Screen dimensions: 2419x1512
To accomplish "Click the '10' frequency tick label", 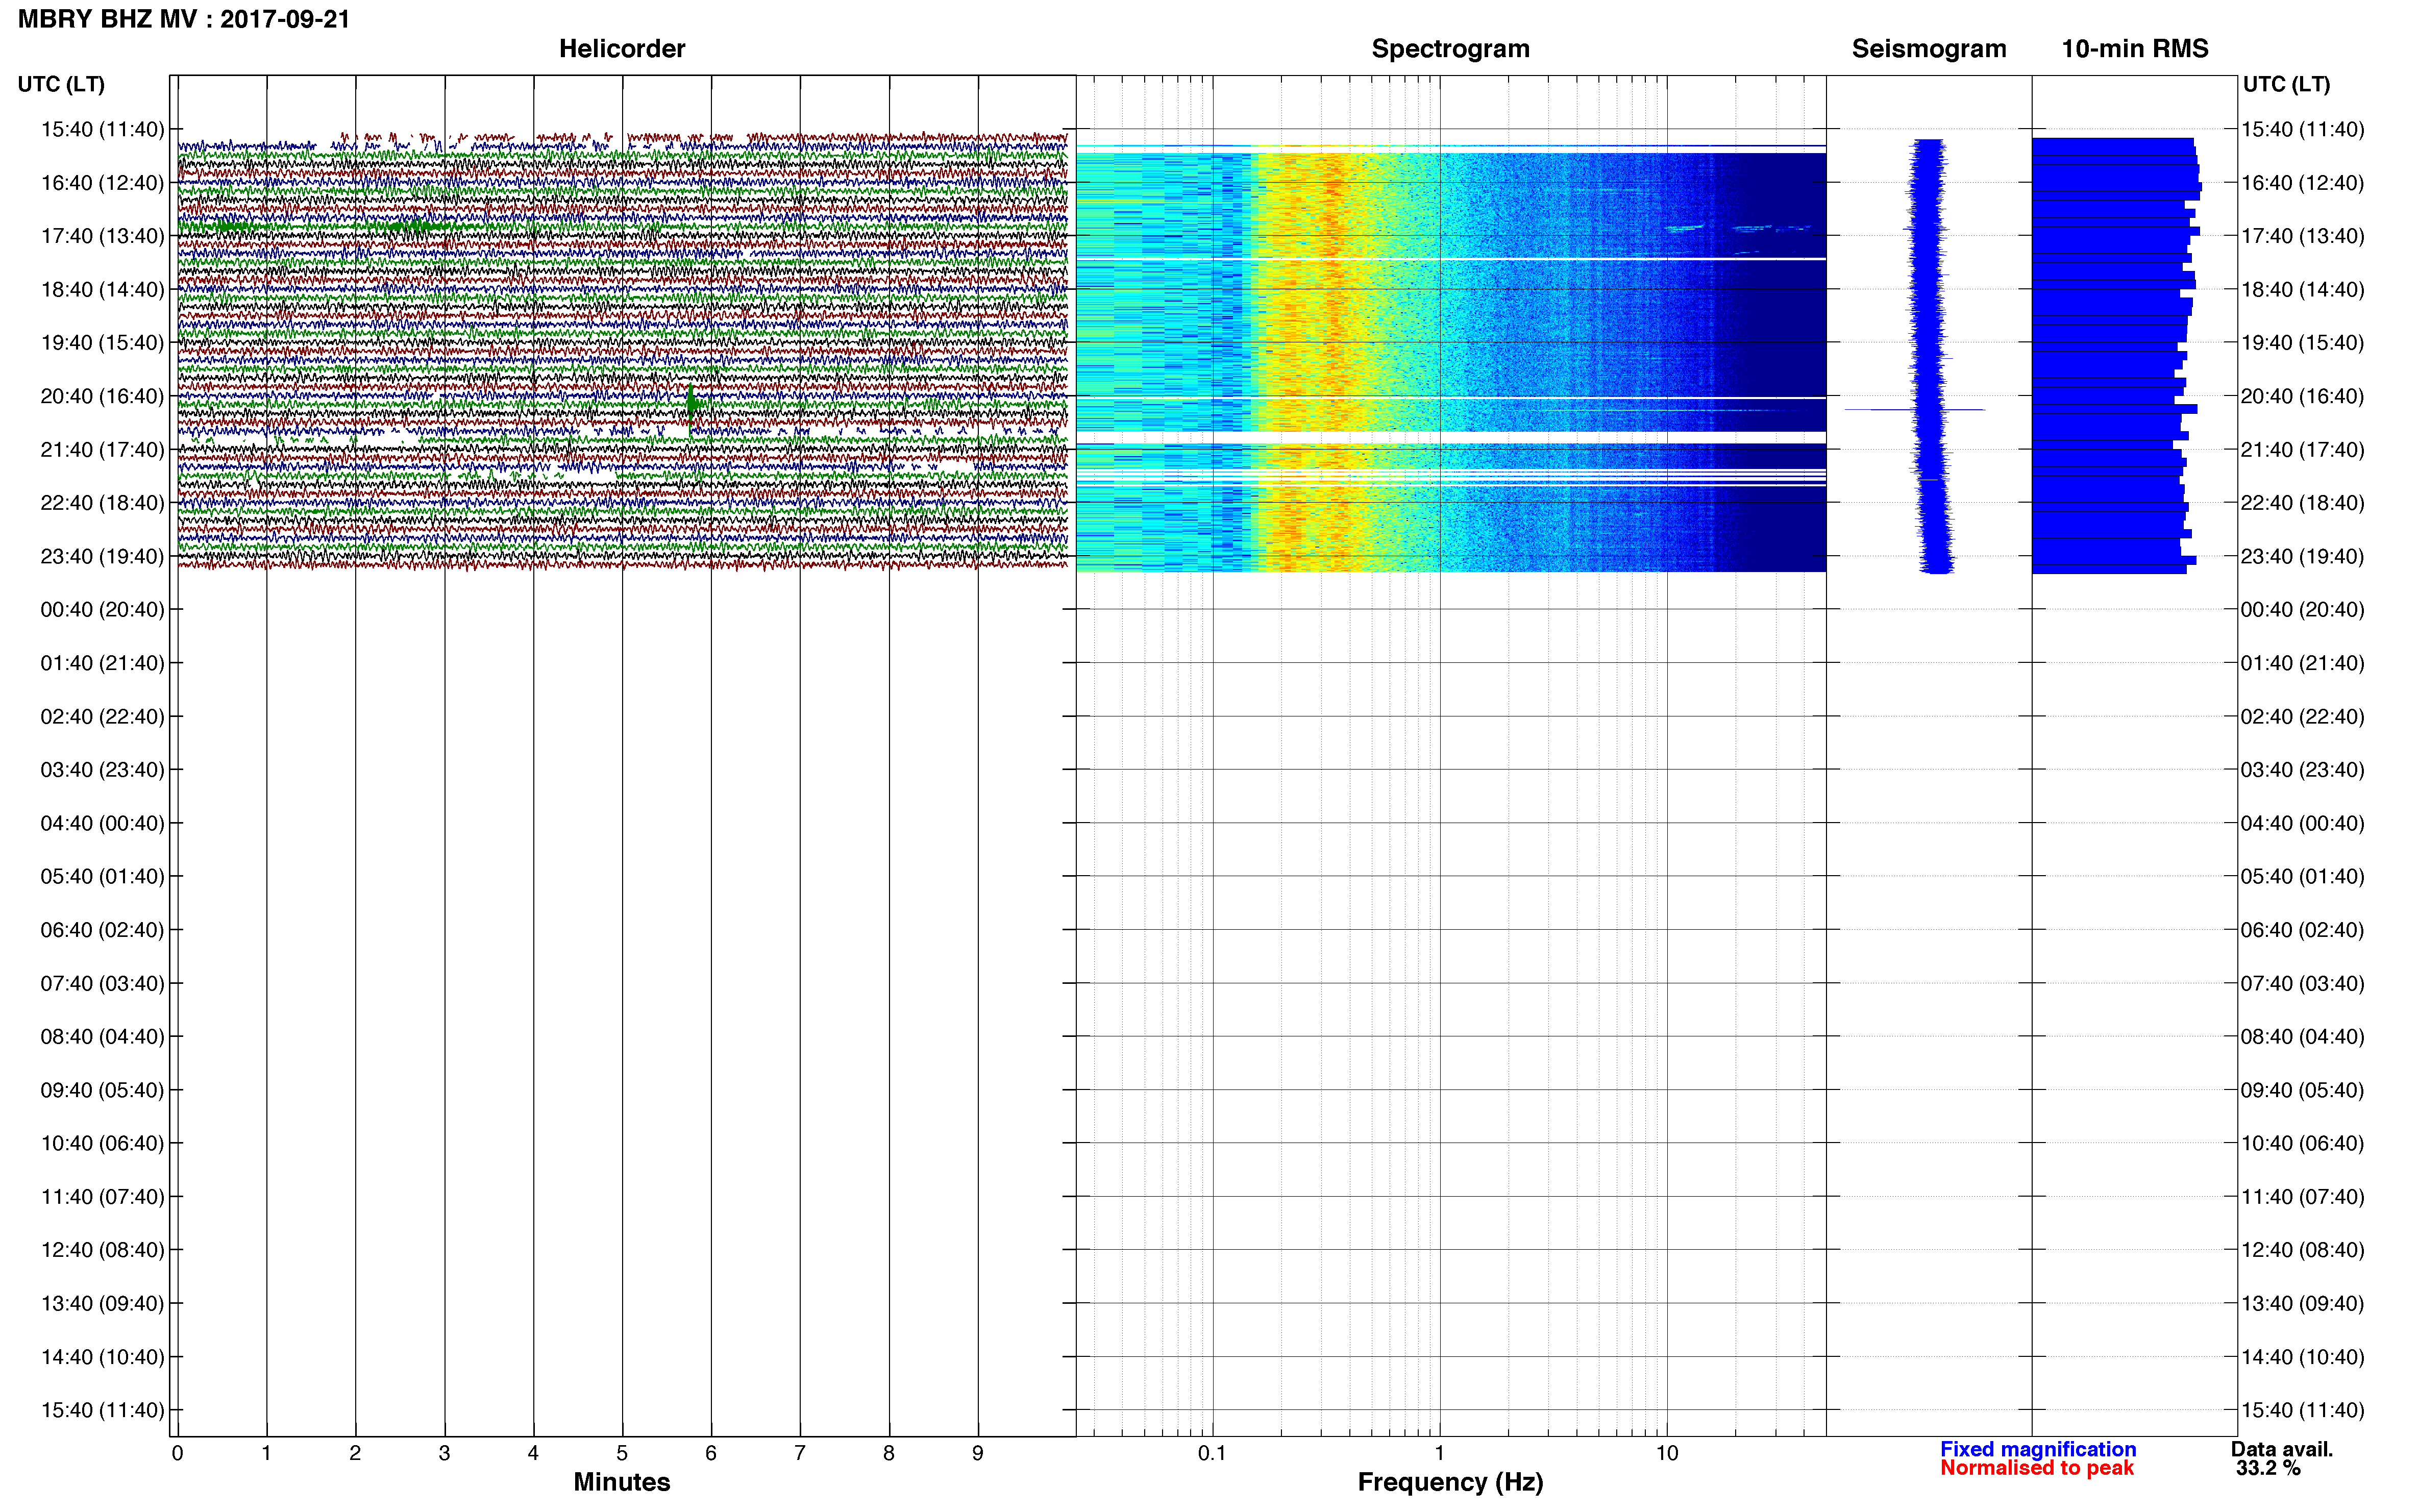I will click(x=1666, y=1453).
